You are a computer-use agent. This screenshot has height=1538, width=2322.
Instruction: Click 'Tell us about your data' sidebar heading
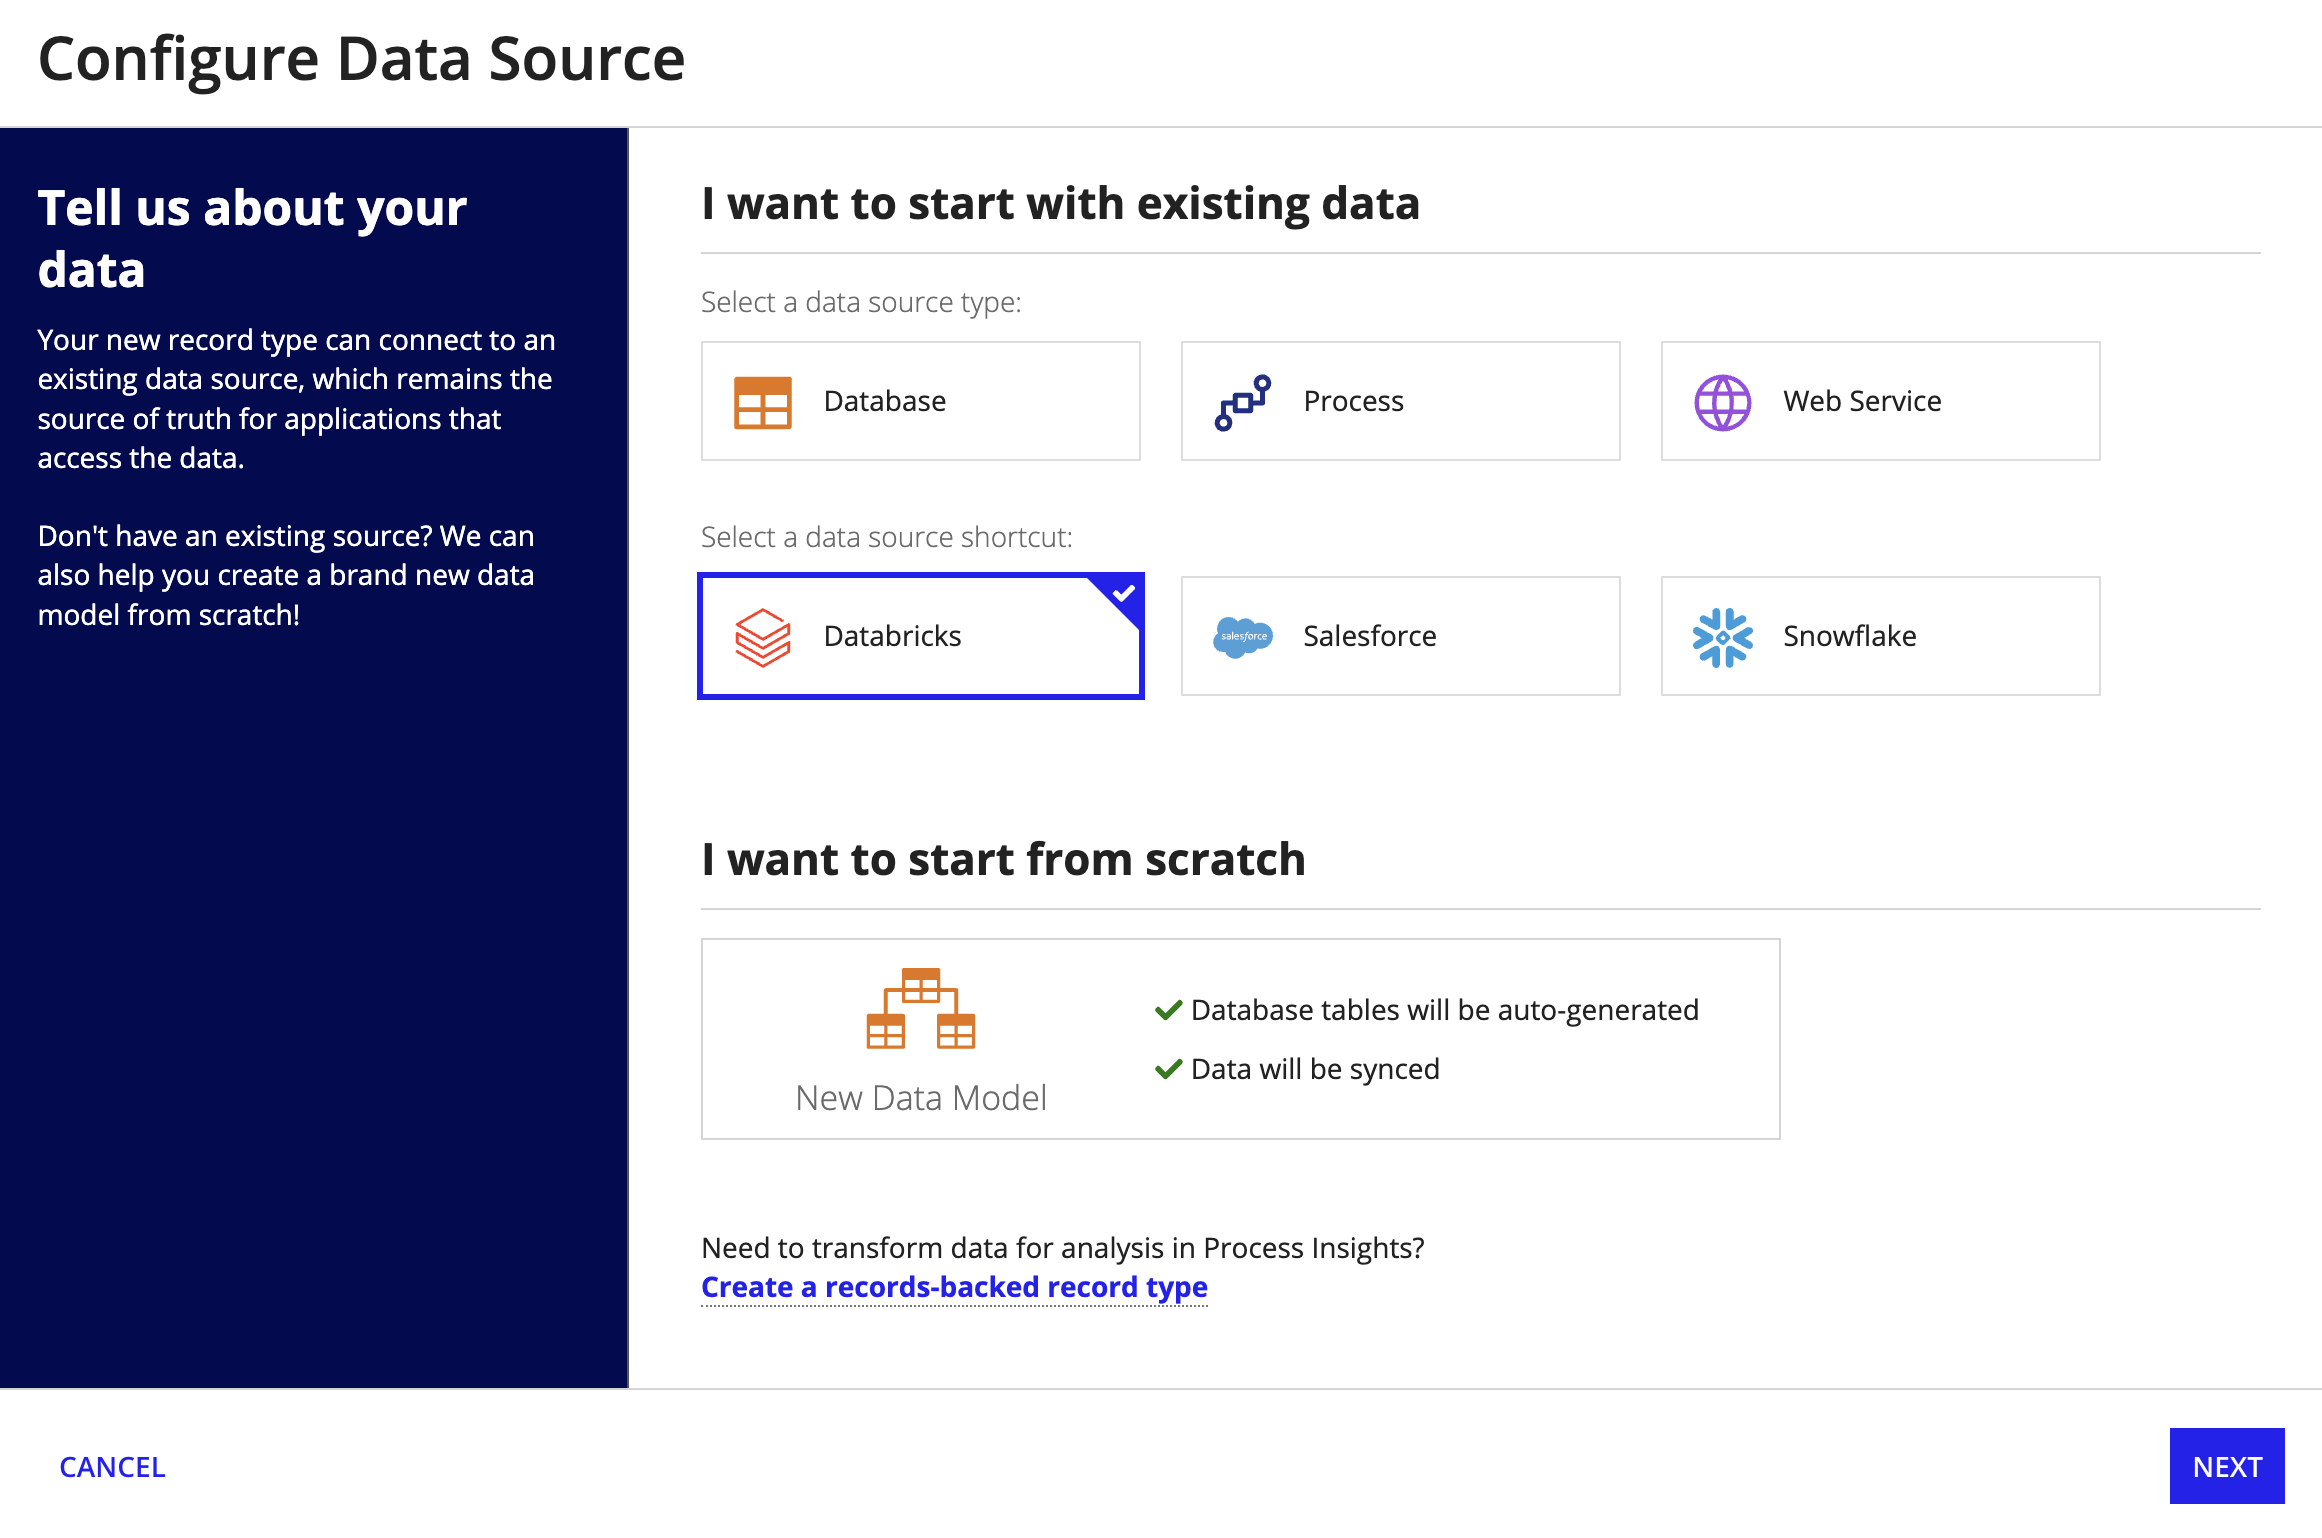(252, 239)
